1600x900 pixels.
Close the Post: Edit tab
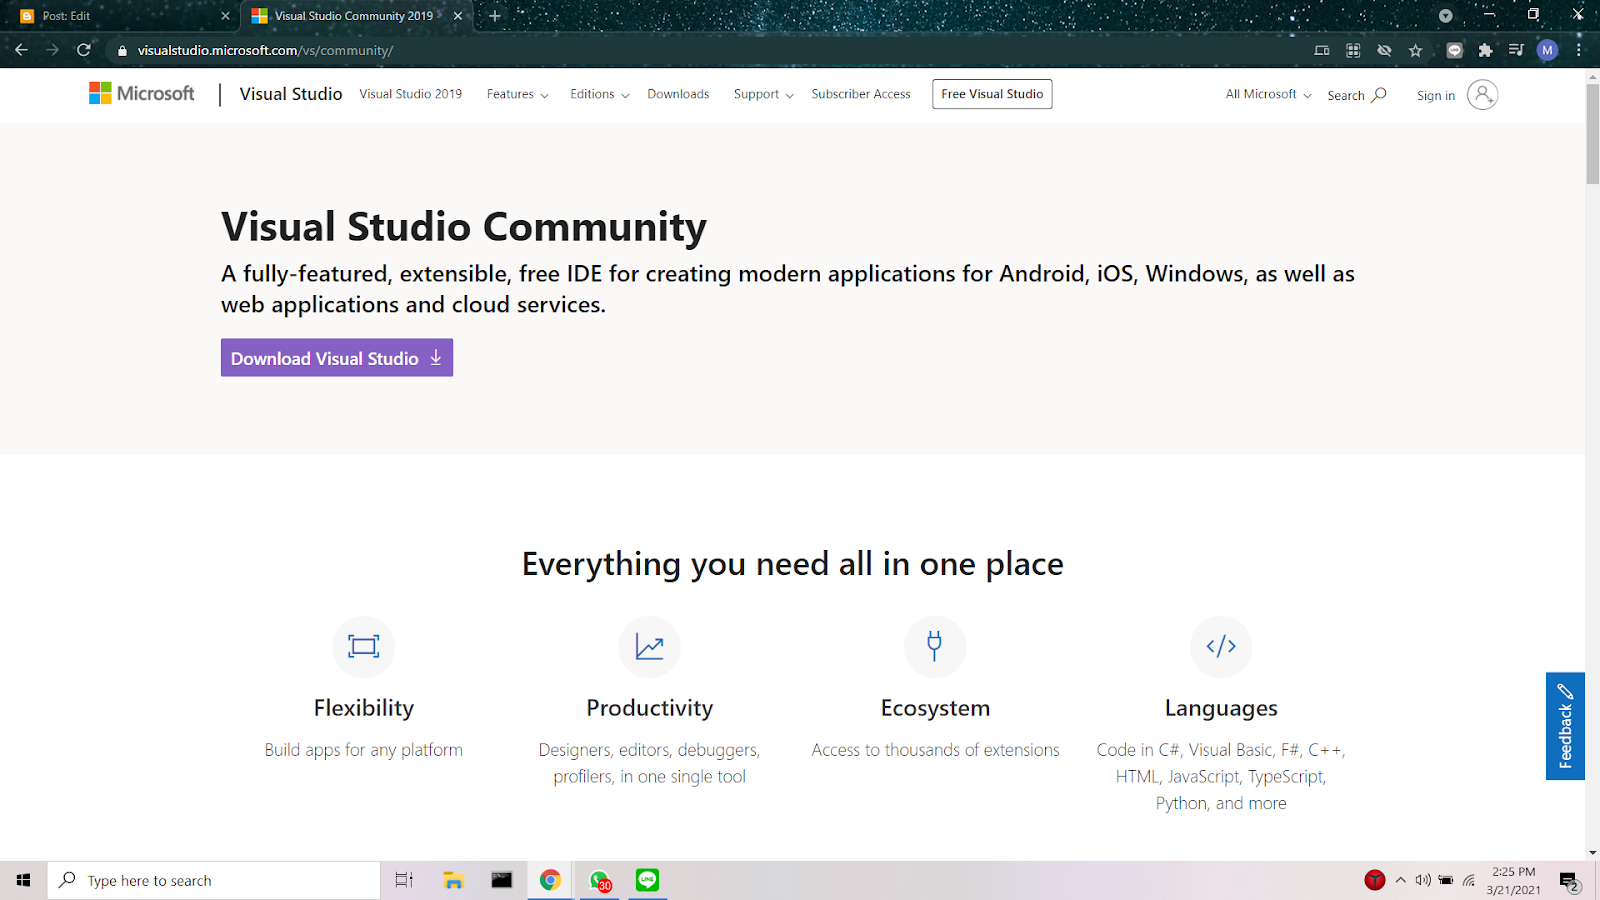(225, 16)
